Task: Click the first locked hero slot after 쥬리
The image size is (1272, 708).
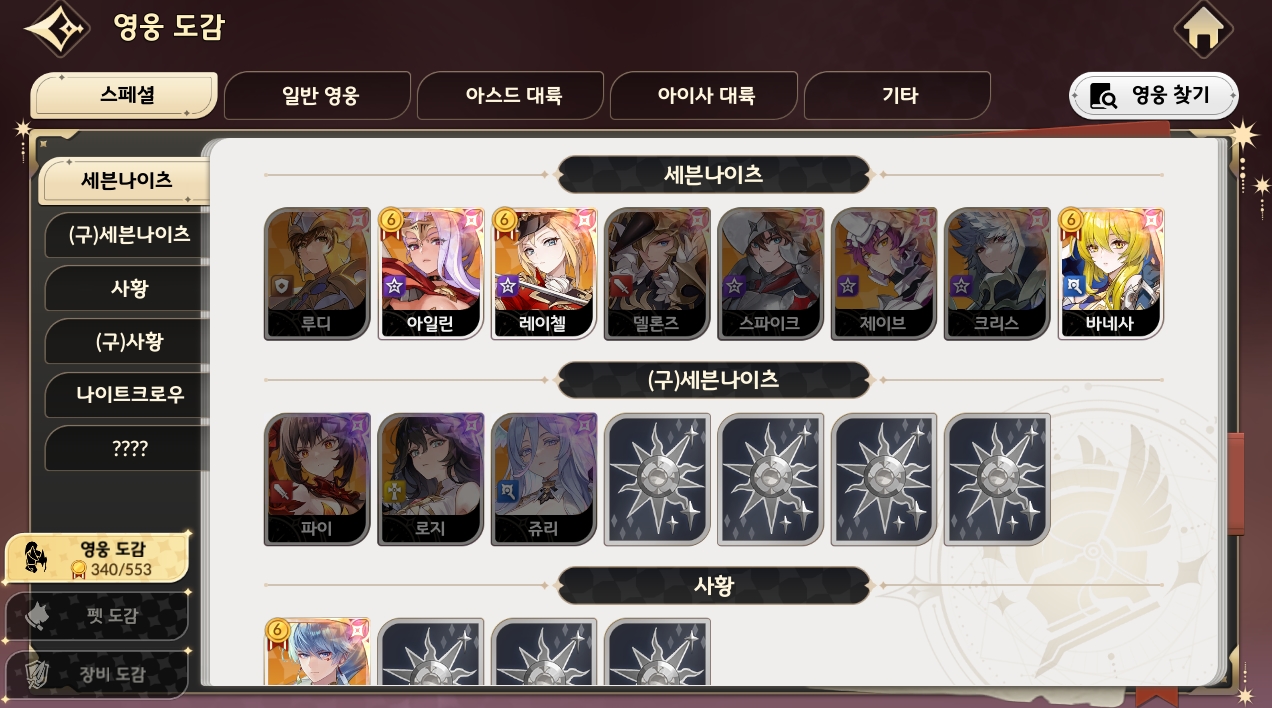Action: point(657,480)
